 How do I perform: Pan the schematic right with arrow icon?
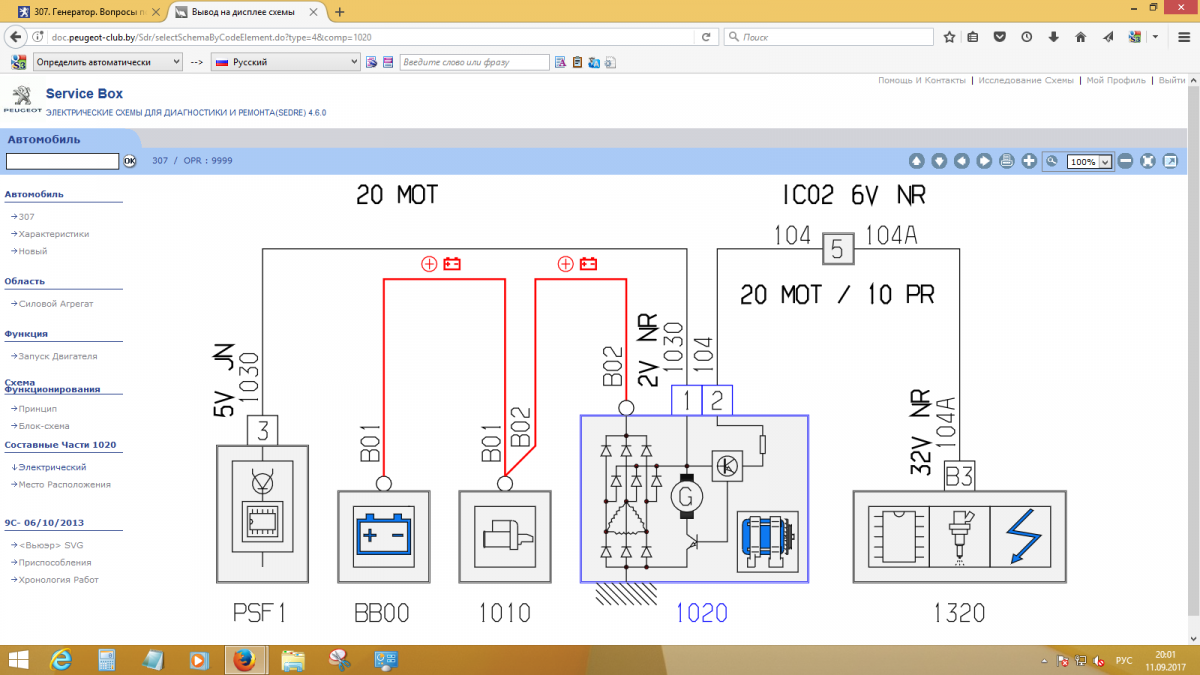coord(982,160)
